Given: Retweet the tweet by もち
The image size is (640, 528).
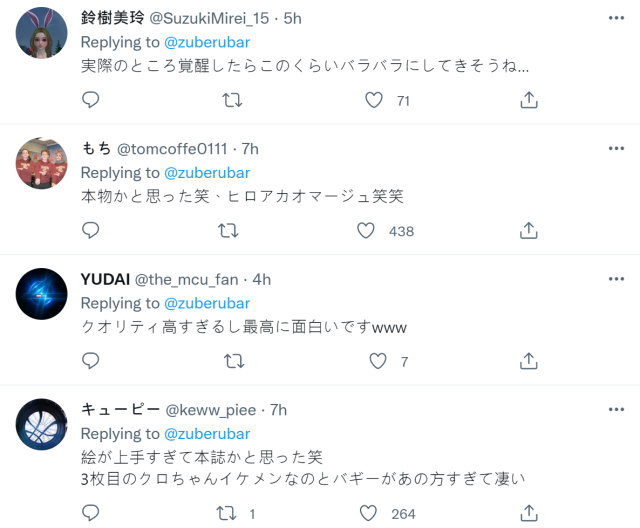Looking at the screenshot, I should click(228, 231).
